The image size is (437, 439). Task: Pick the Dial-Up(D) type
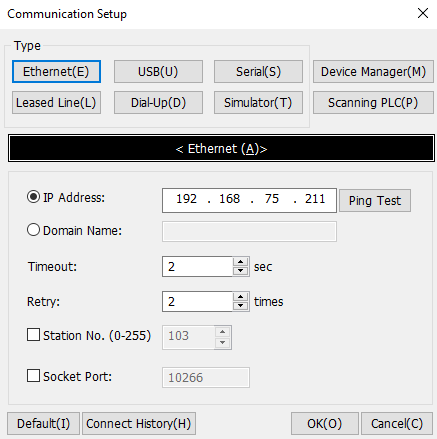[x=158, y=103]
